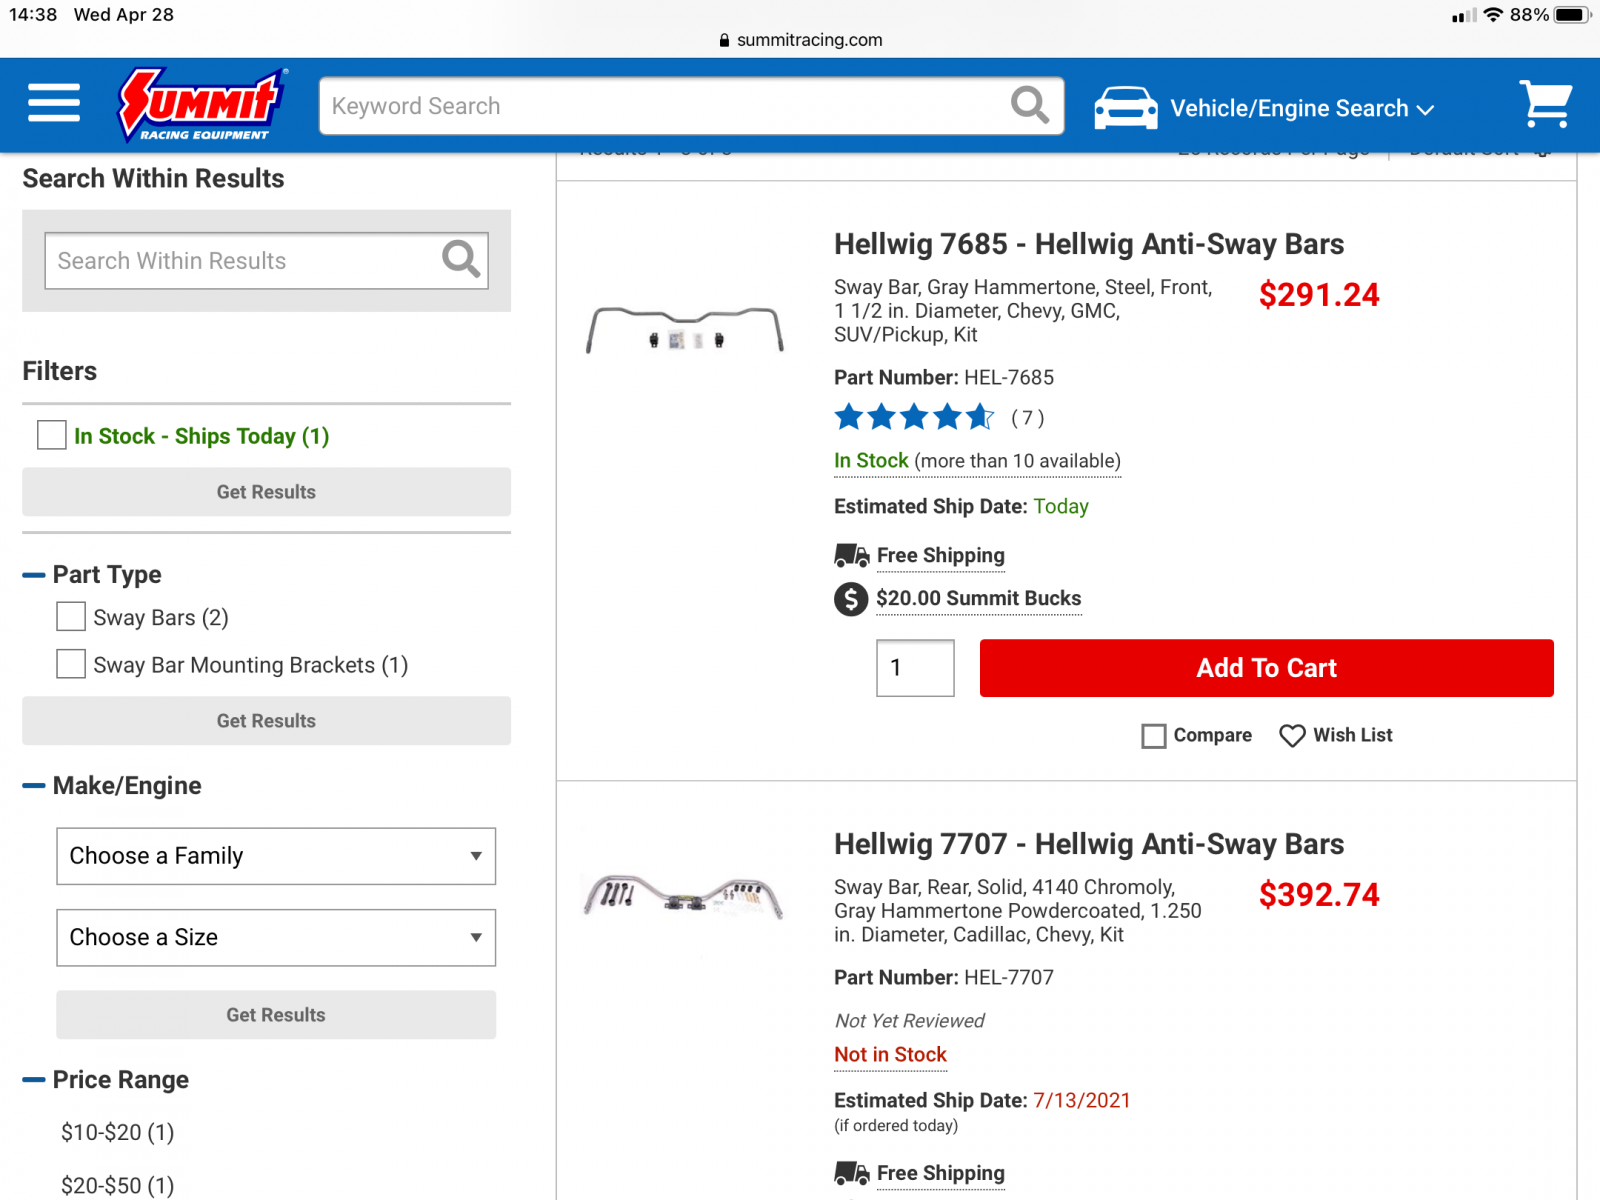
Task: Select the $10-$20 price range filter
Action: click(x=117, y=1132)
